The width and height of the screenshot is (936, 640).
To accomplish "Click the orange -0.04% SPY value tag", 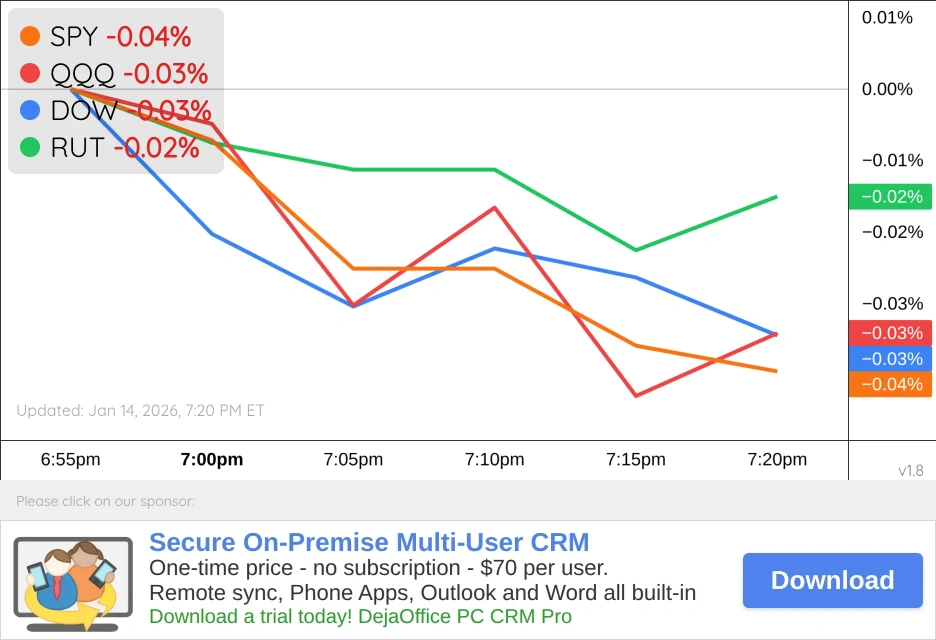I will click(x=889, y=385).
